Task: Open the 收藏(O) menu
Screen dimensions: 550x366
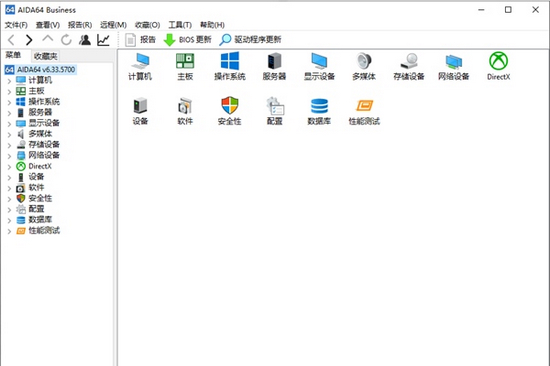Action: click(147, 25)
